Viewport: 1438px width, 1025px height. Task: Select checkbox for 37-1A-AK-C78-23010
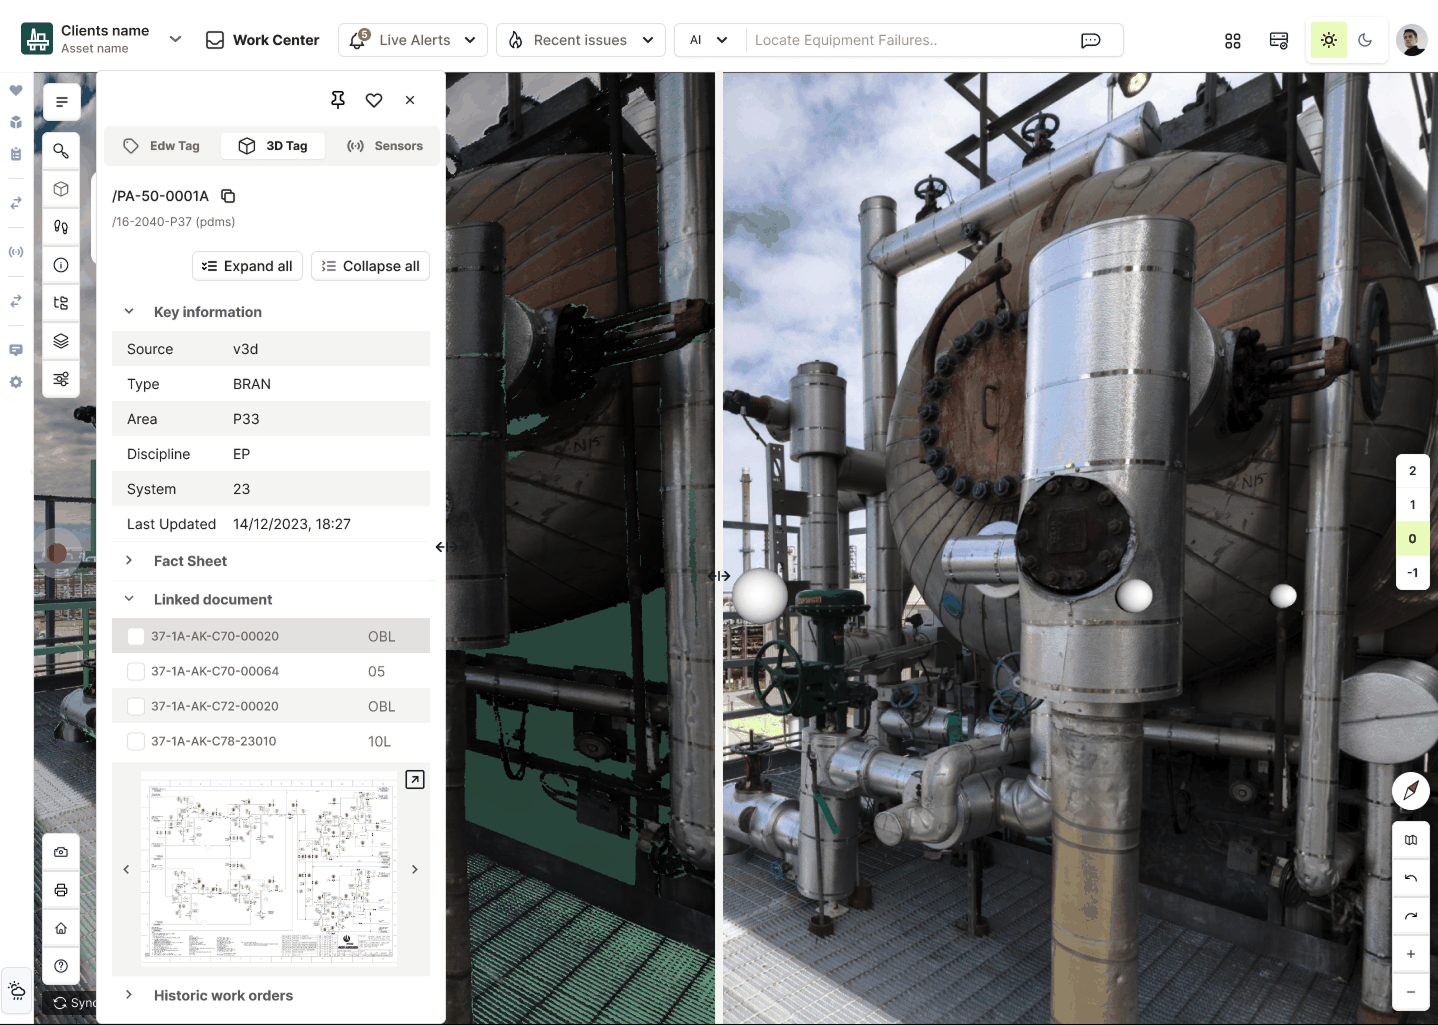pyautogui.click(x=136, y=742)
